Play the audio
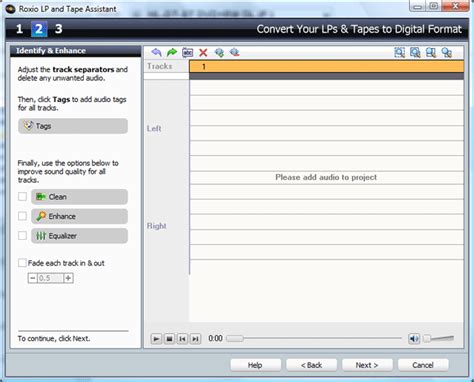This screenshot has height=382, width=474. (156, 339)
